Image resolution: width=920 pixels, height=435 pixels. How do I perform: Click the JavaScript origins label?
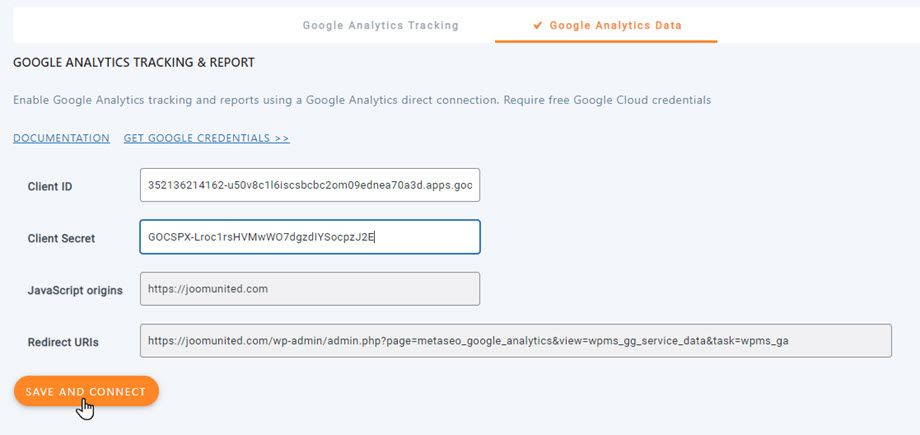pos(75,290)
